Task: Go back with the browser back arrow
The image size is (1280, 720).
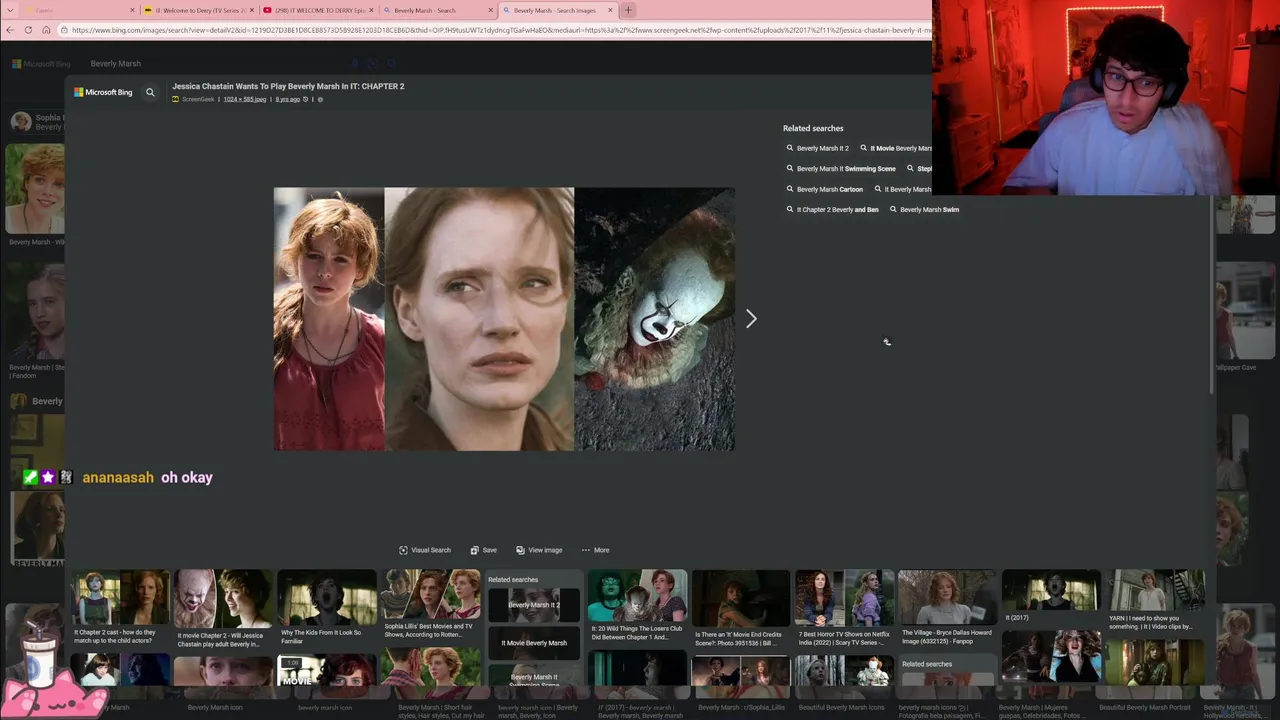Action: pos(10,30)
